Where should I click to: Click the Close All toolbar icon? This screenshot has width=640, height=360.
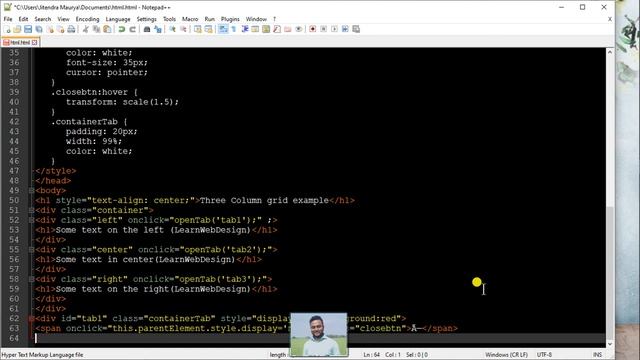(60, 29)
